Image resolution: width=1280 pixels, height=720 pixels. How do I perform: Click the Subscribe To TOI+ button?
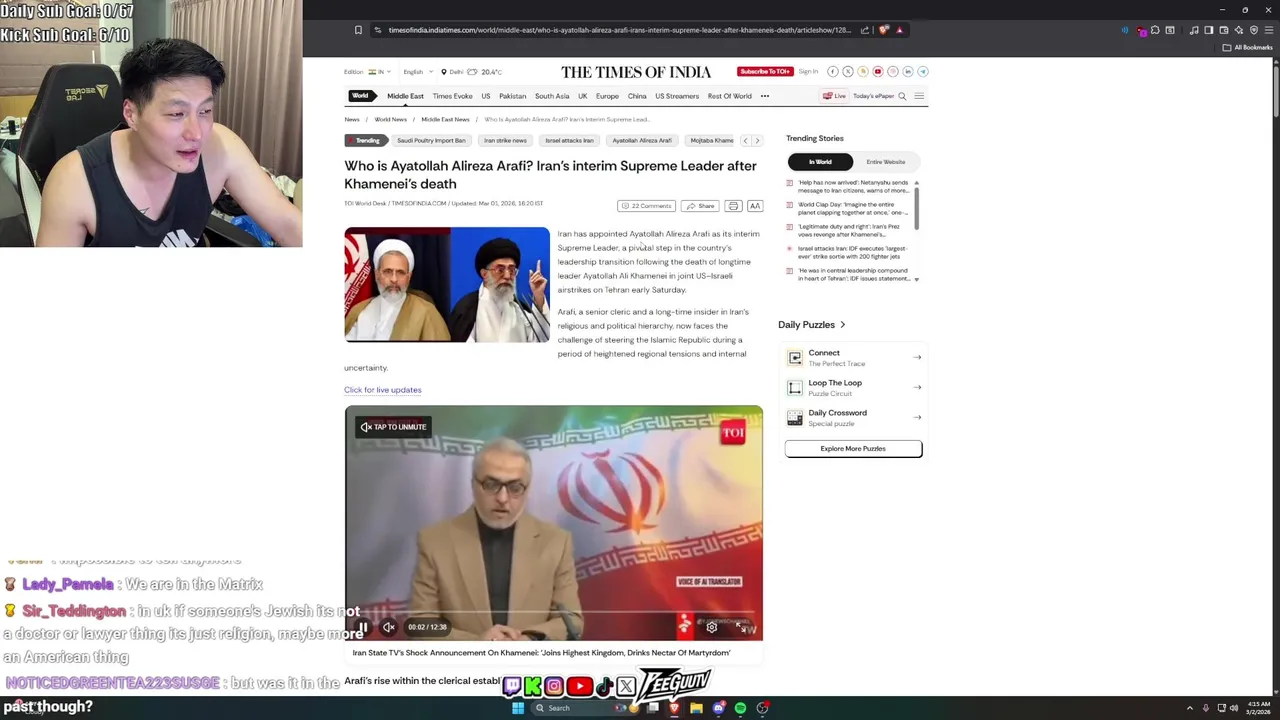(765, 71)
